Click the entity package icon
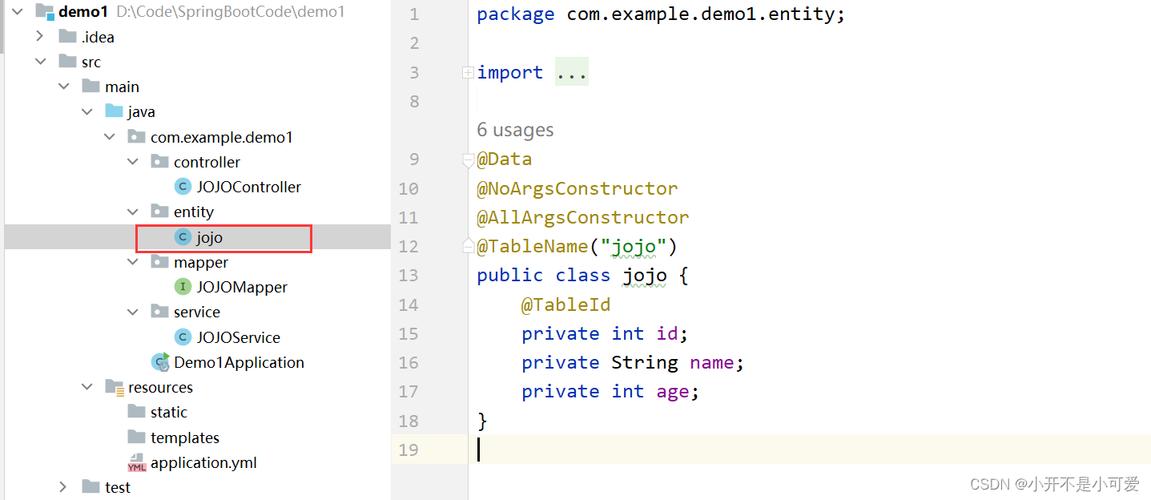Viewport: 1151px width, 500px height. (x=160, y=211)
